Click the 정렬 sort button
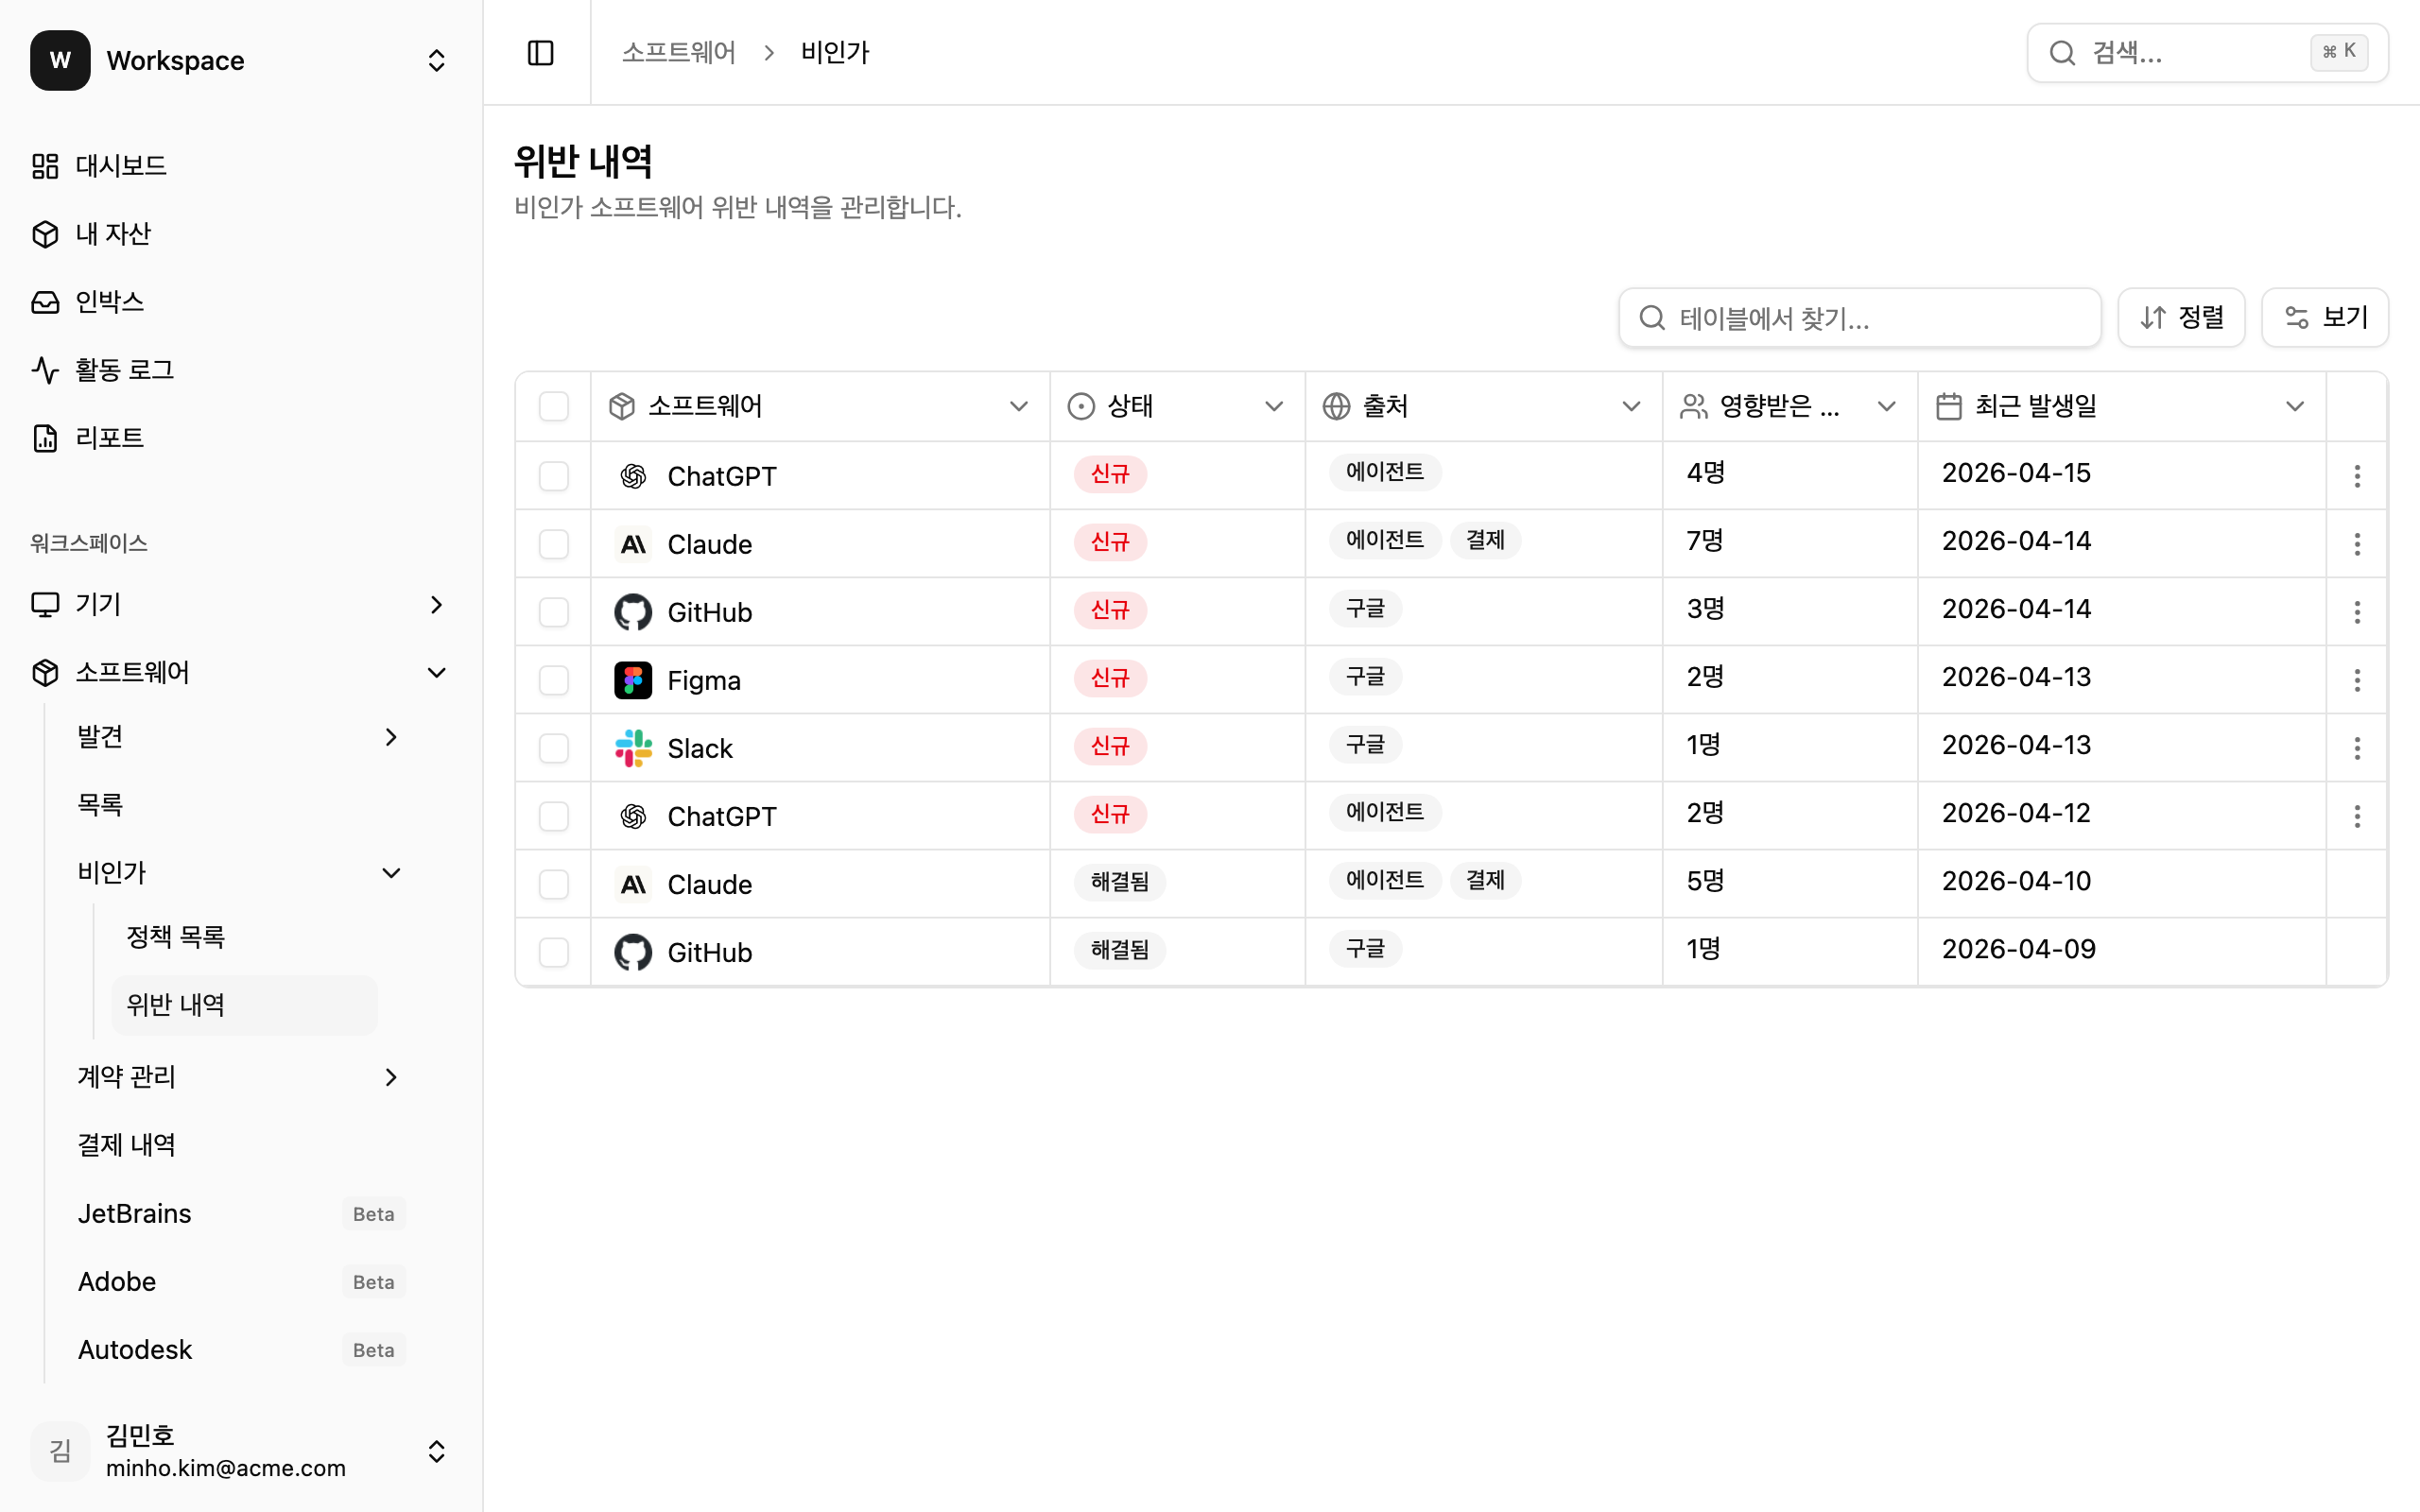 [x=2181, y=318]
